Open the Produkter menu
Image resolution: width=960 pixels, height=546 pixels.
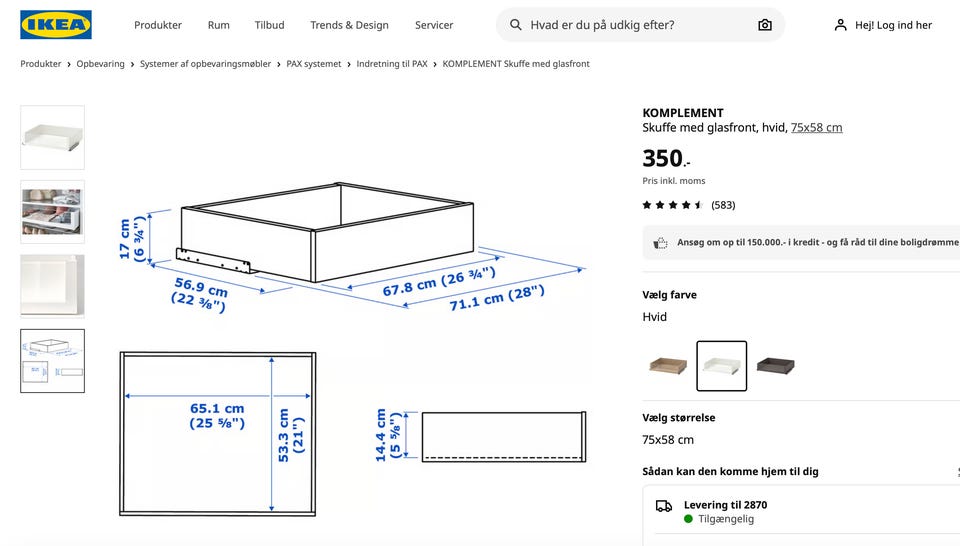158,25
